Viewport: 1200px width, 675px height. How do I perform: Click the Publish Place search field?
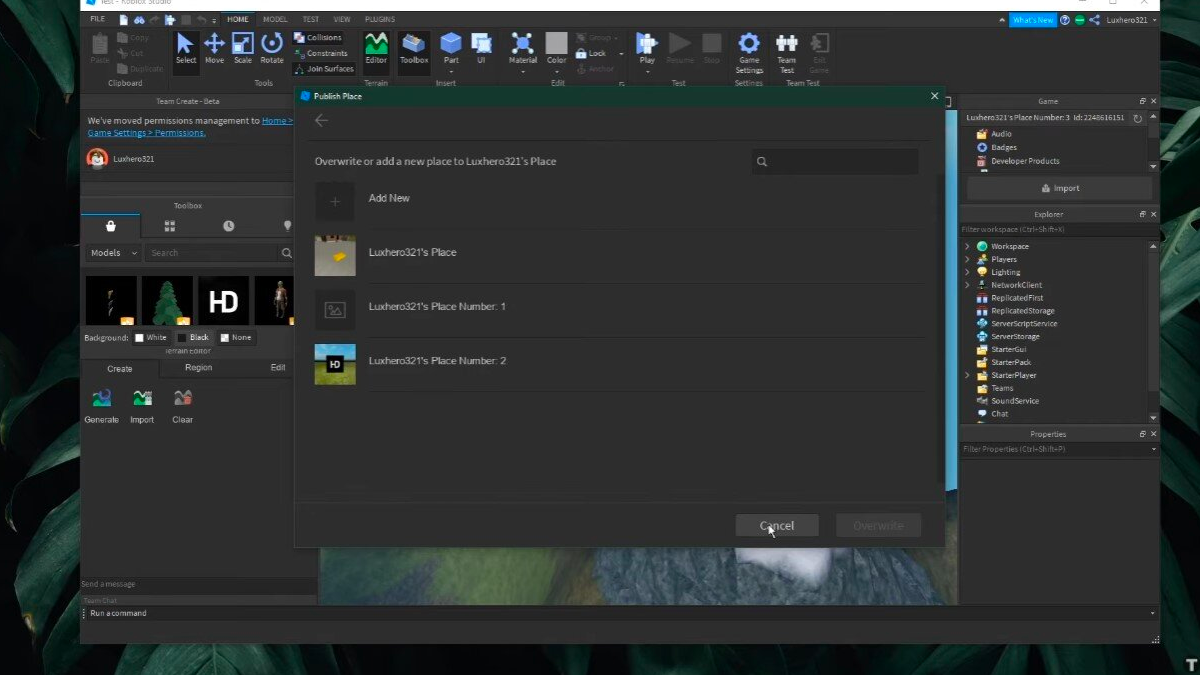pyautogui.click(x=838, y=161)
